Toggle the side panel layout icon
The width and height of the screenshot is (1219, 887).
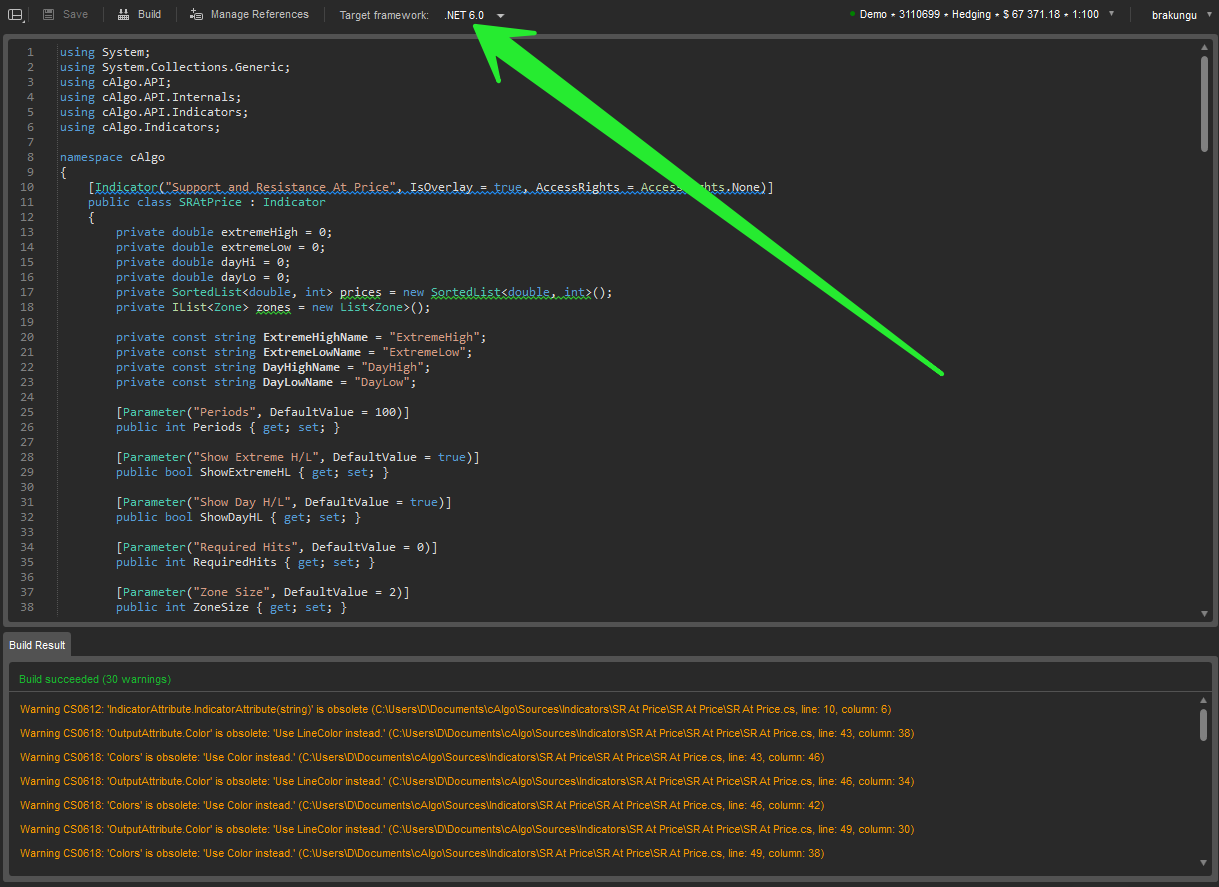[x=15, y=15]
